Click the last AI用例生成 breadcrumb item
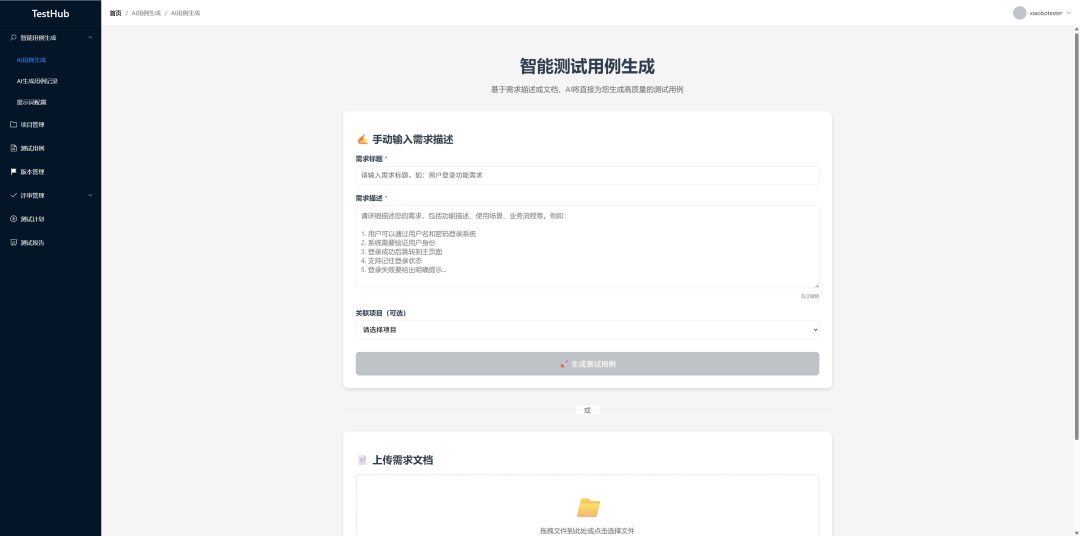The width and height of the screenshot is (1080, 536). pos(185,13)
